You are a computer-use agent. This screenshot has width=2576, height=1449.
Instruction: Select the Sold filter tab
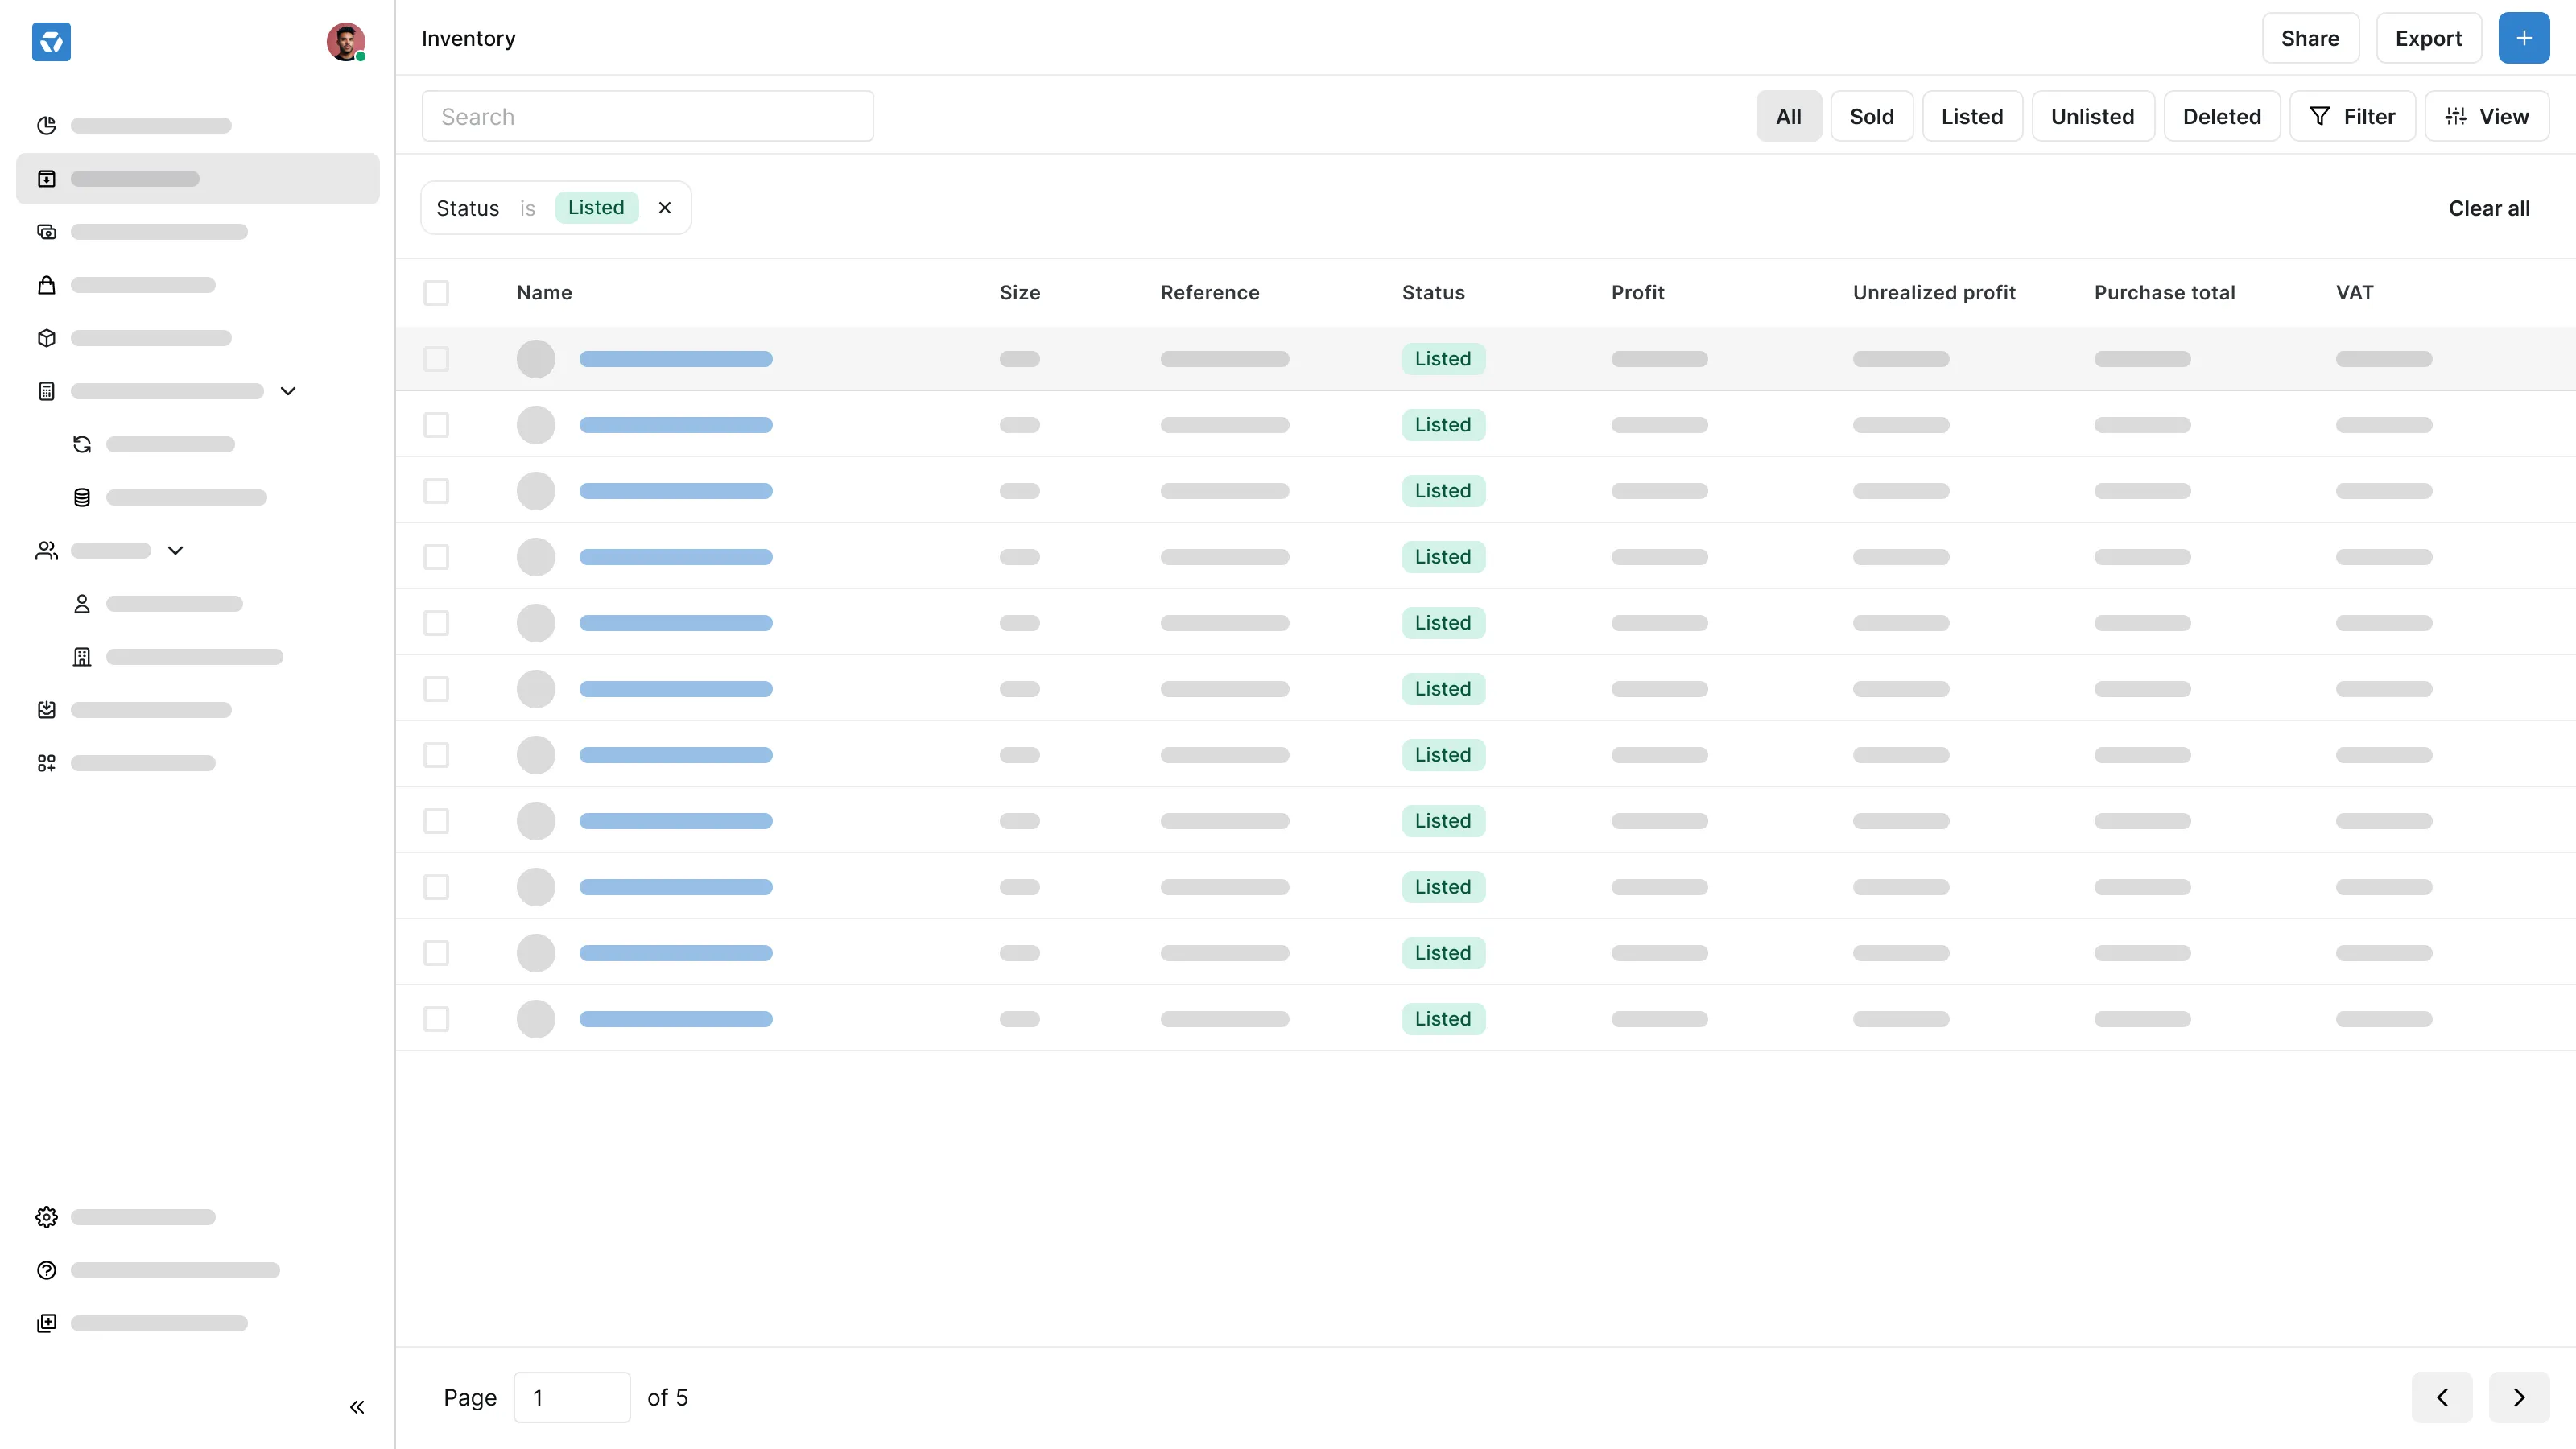(1871, 115)
